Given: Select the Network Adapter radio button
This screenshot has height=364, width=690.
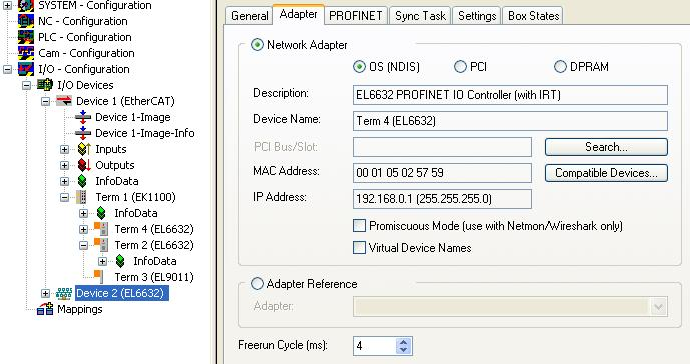Looking at the screenshot, I should coord(257,45).
